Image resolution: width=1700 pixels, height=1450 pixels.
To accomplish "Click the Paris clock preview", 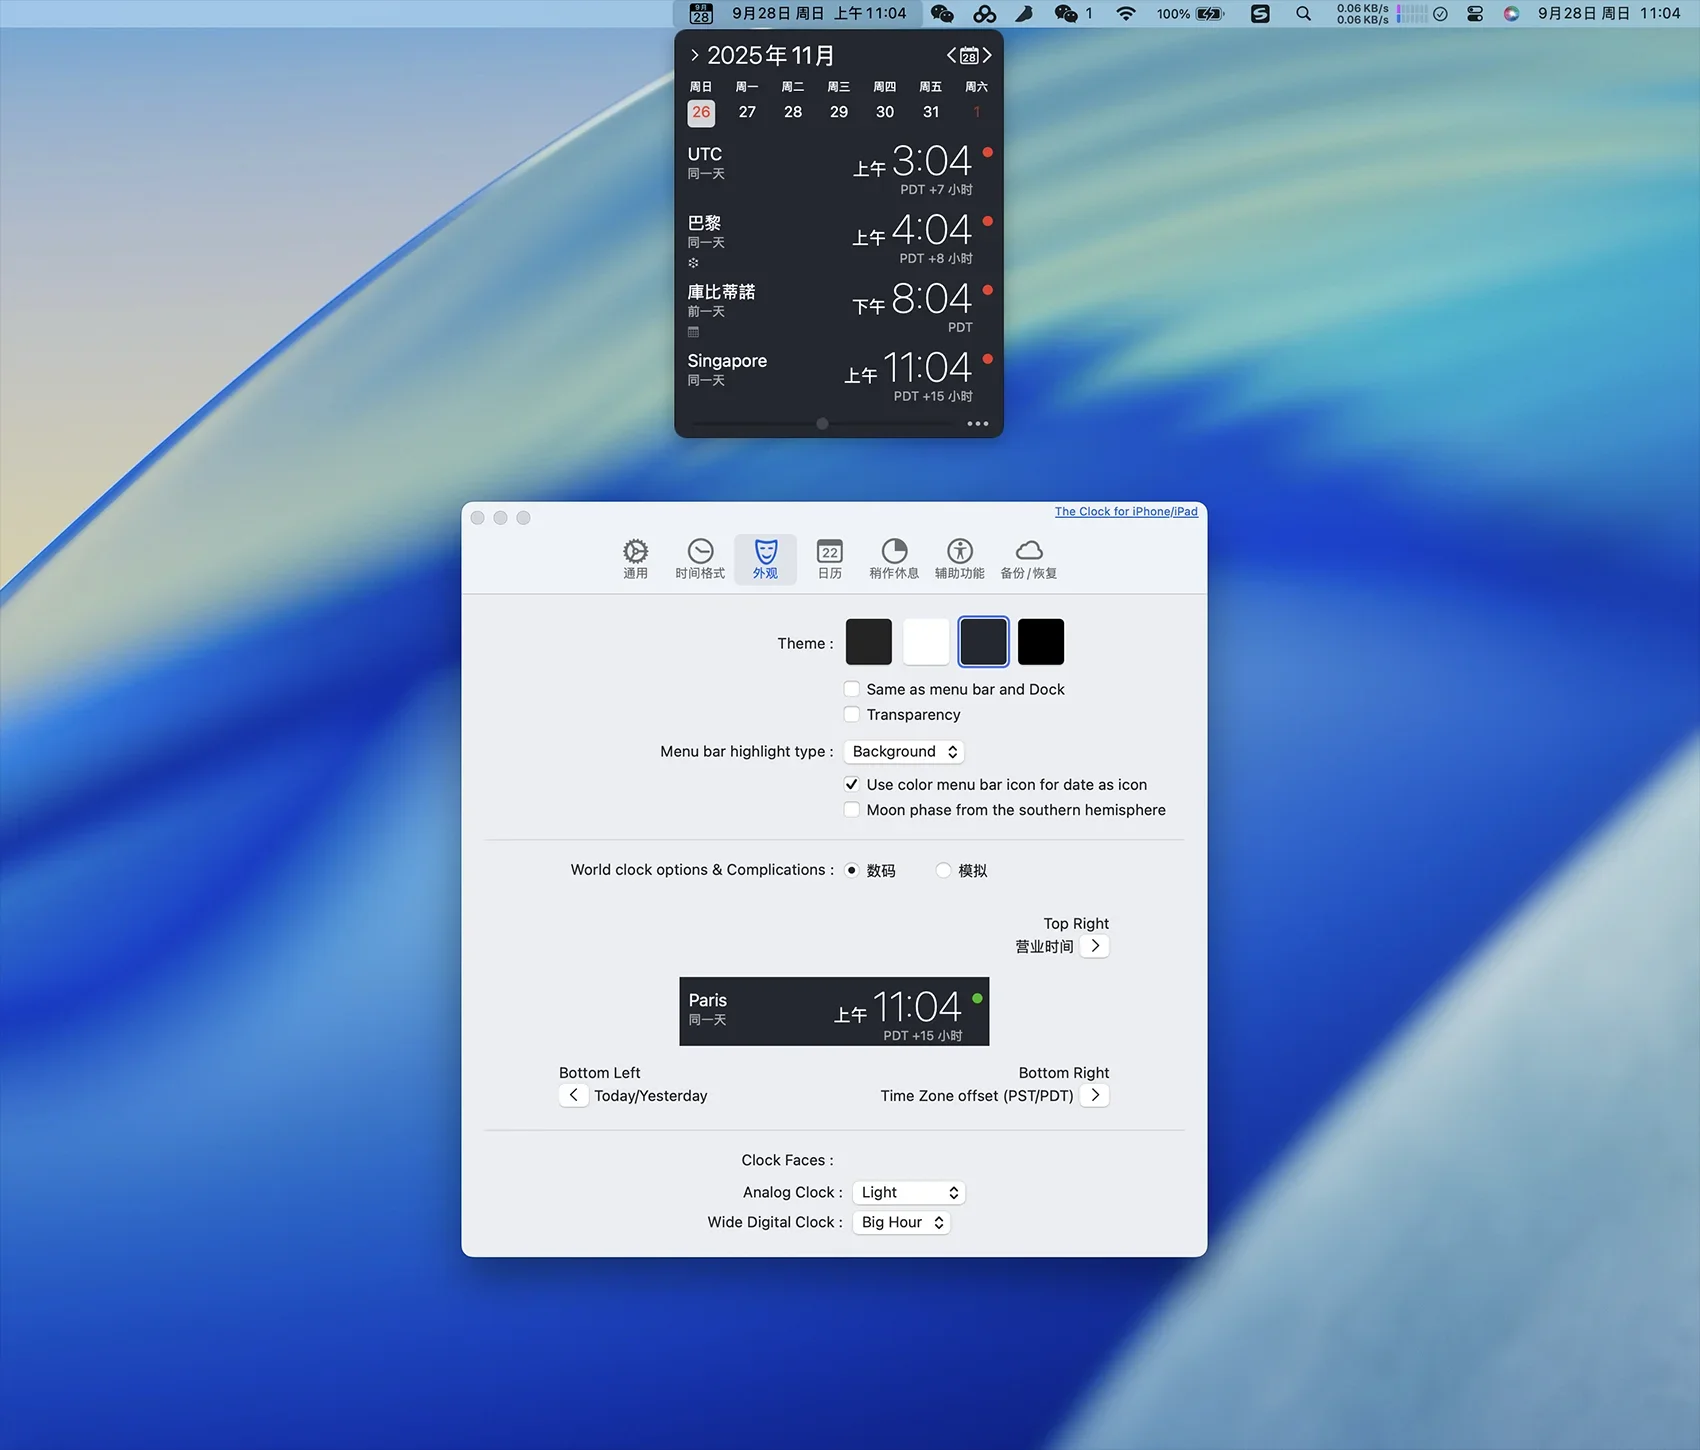I will pyautogui.click(x=834, y=1012).
